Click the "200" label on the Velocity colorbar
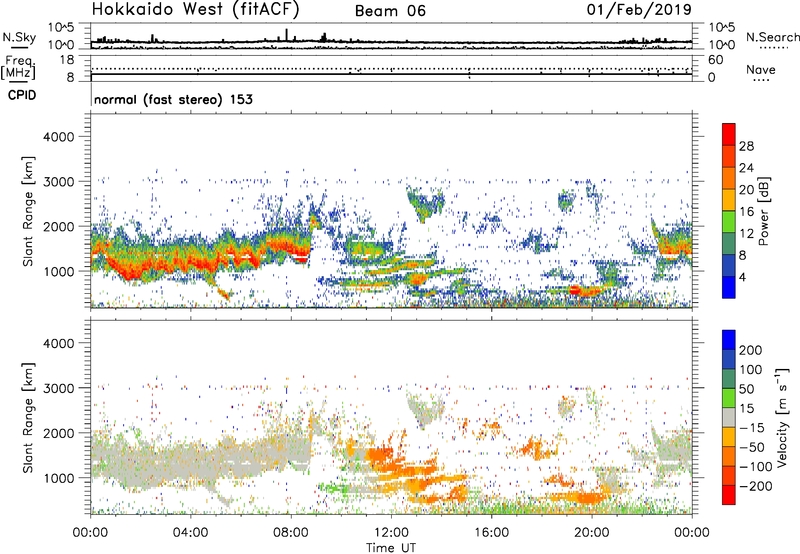 [751, 350]
